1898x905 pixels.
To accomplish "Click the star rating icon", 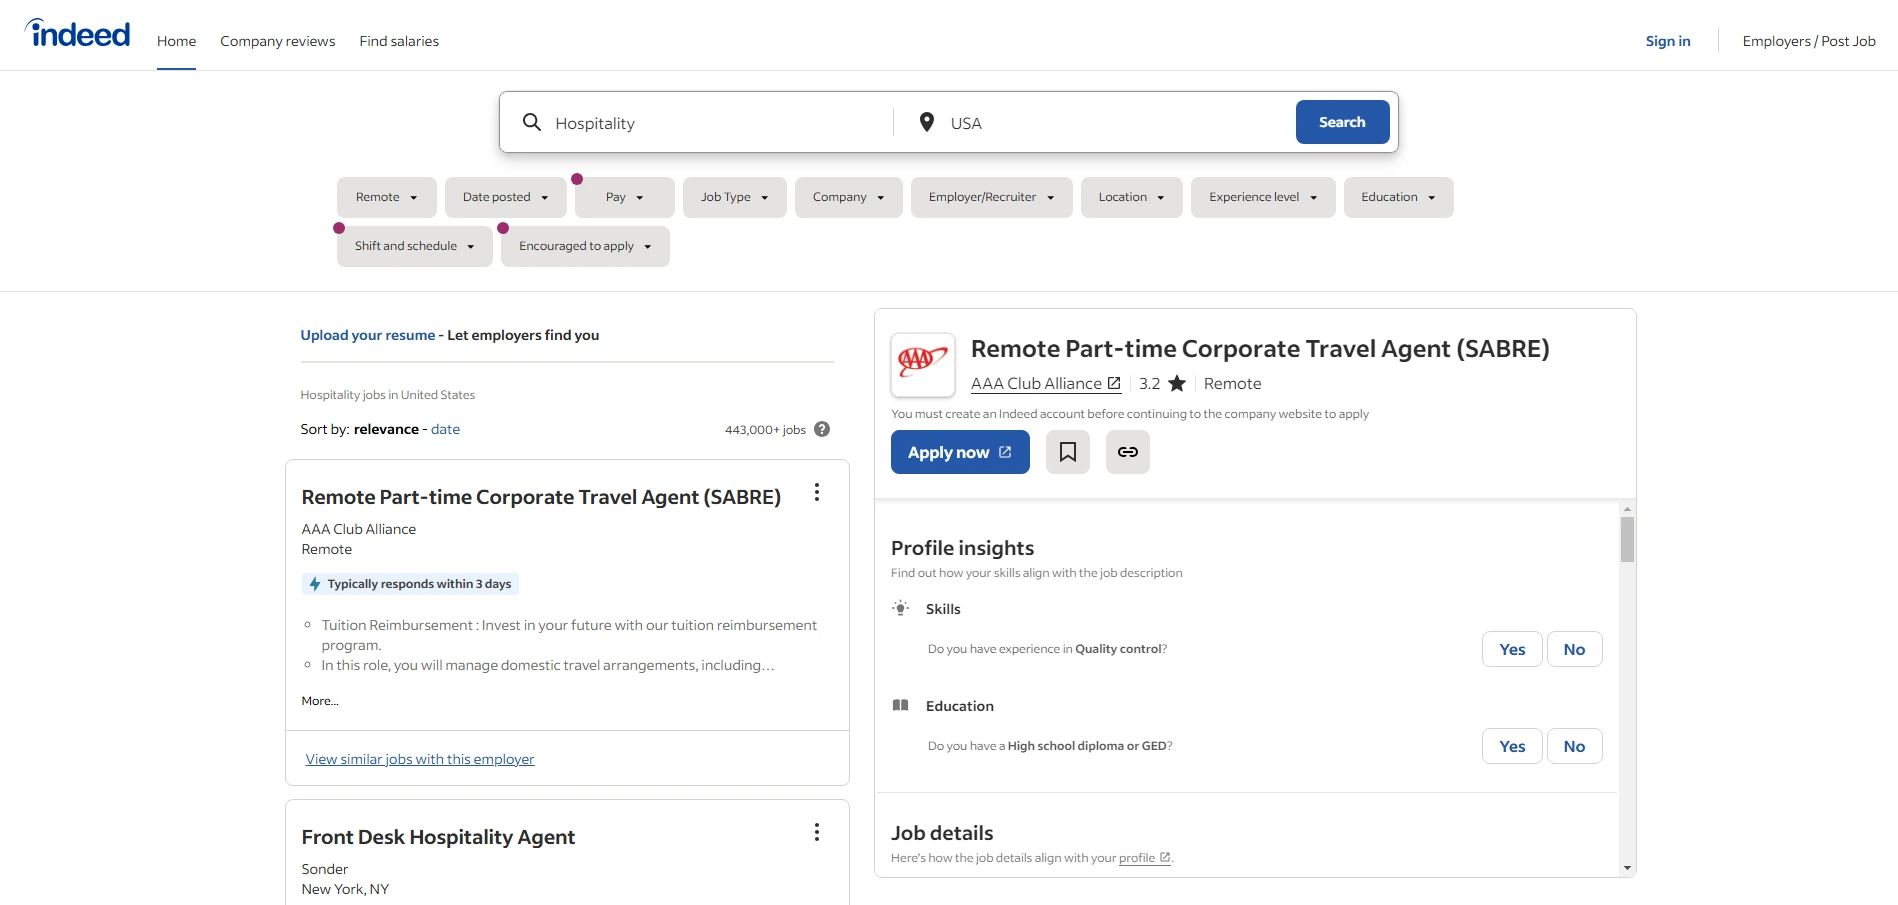I will [x=1177, y=383].
